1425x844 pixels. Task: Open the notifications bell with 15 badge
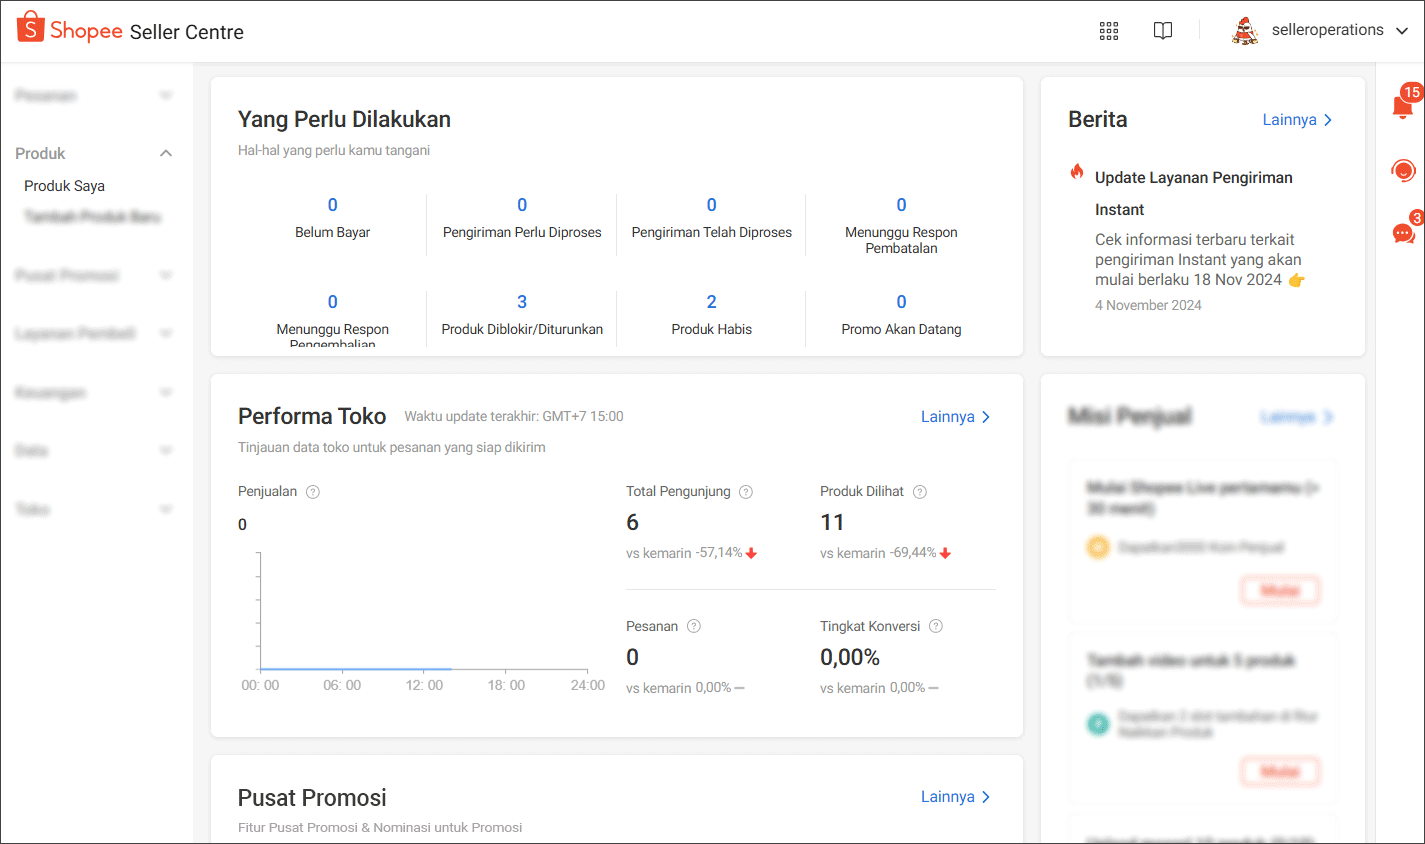point(1402,107)
